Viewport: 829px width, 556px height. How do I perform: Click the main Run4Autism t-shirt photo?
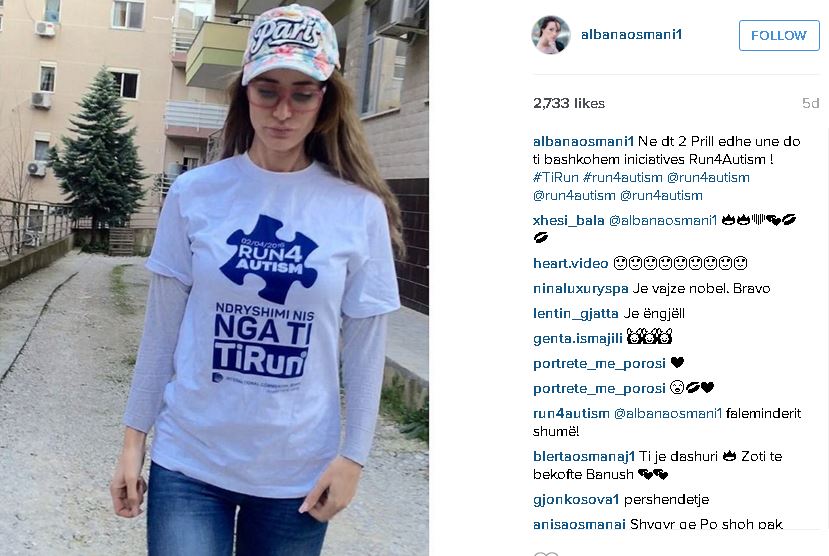pyautogui.click(x=214, y=278)
